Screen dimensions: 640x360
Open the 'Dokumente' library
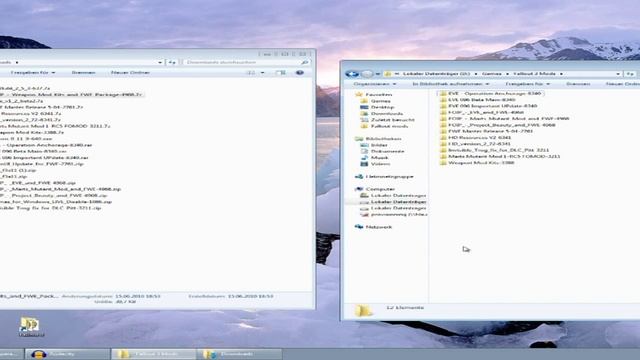click(387, 151)
